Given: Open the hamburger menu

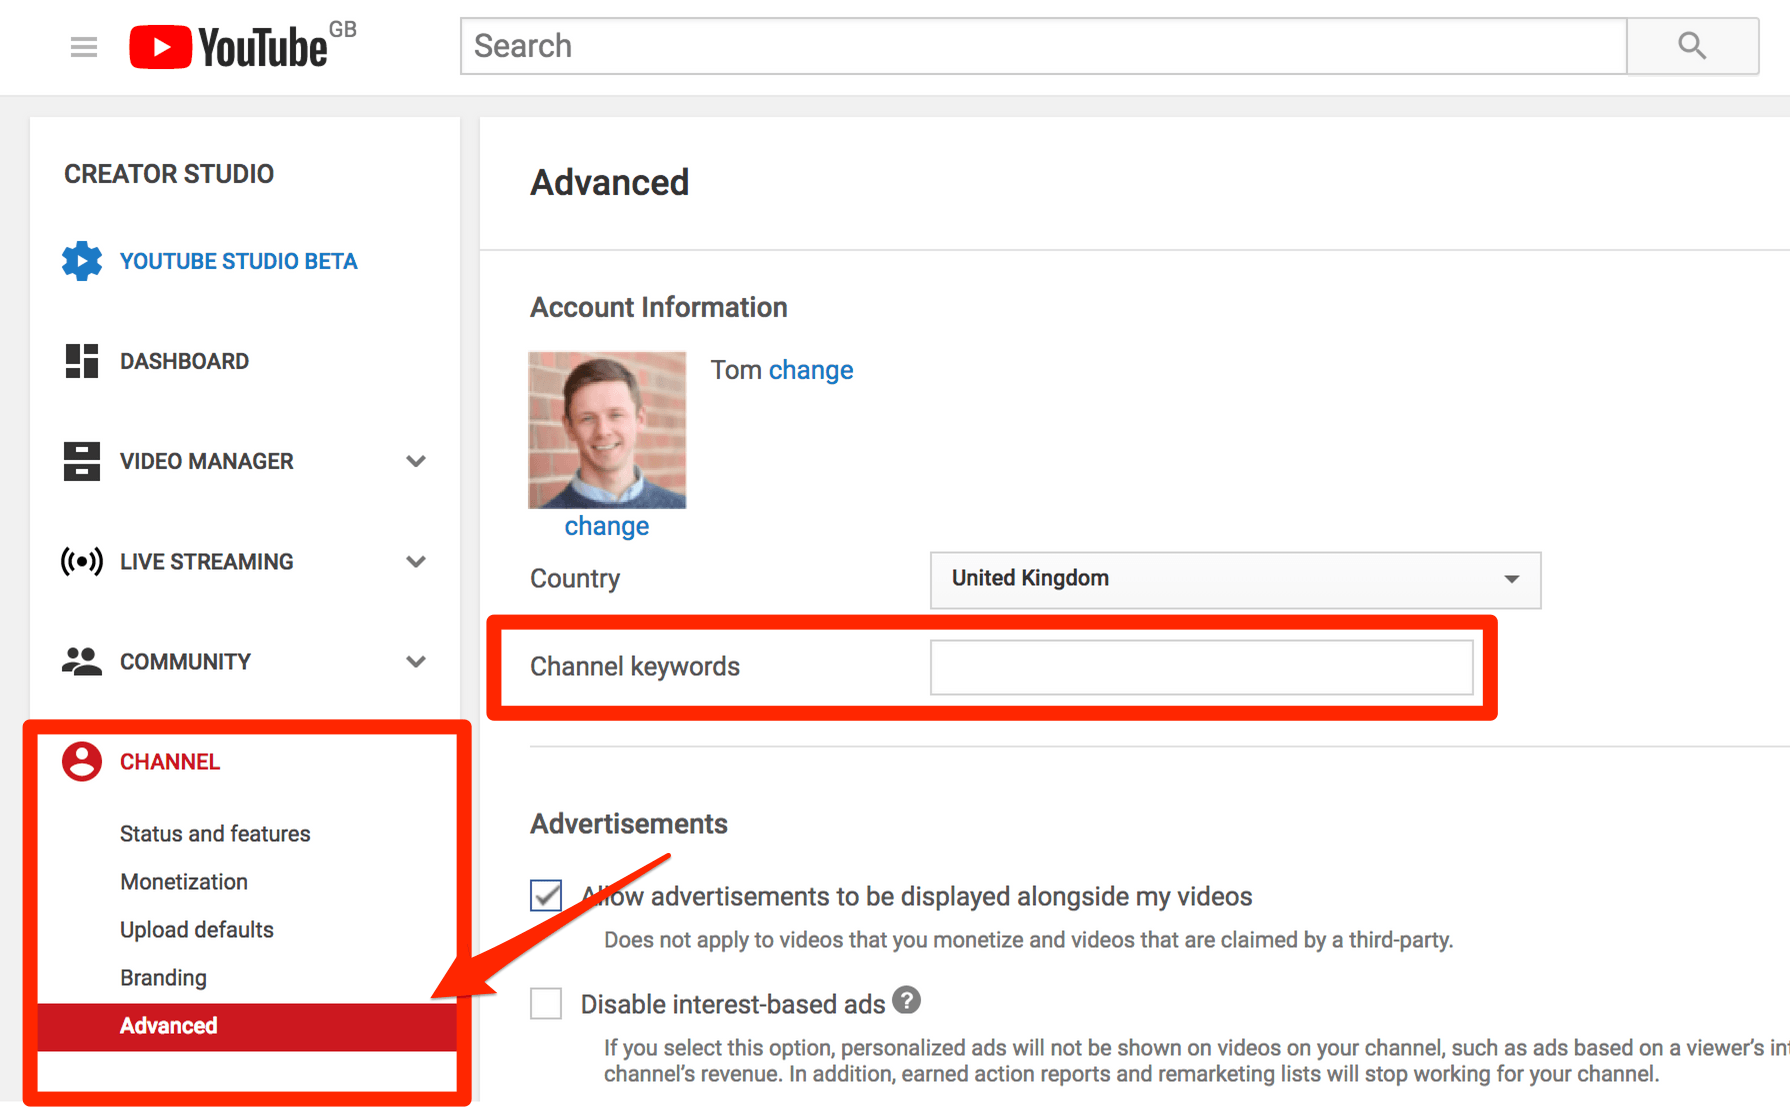Looking at the screenshot, I should pos(84,46).
